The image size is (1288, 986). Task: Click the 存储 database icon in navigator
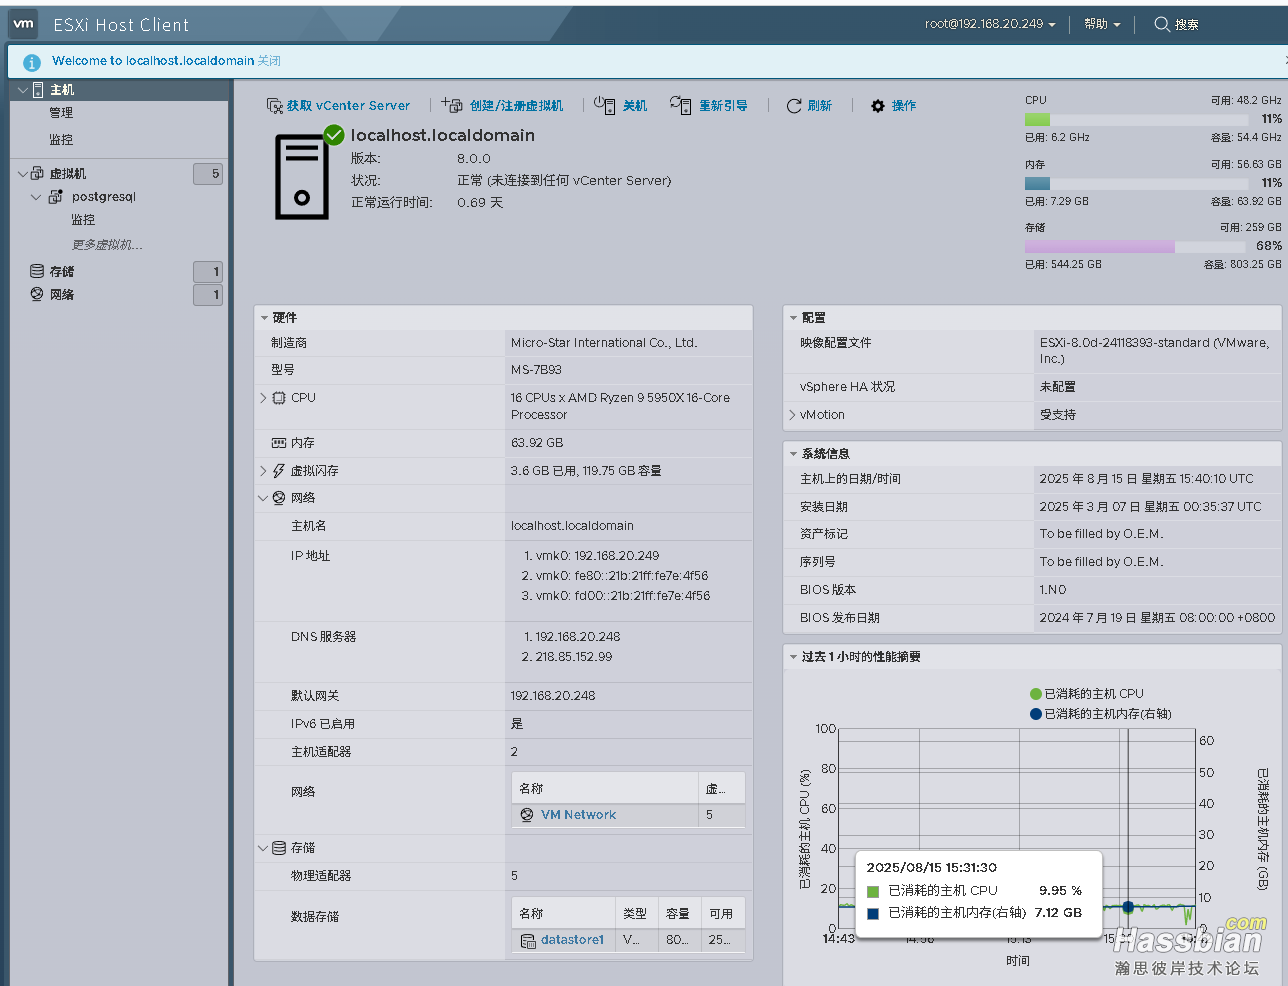pyautogui.click(x=37, y=271)
